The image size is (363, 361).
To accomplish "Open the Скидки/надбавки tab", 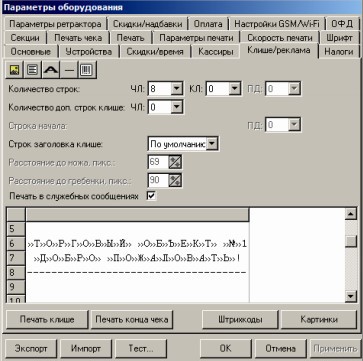I will tap(147, 24).
